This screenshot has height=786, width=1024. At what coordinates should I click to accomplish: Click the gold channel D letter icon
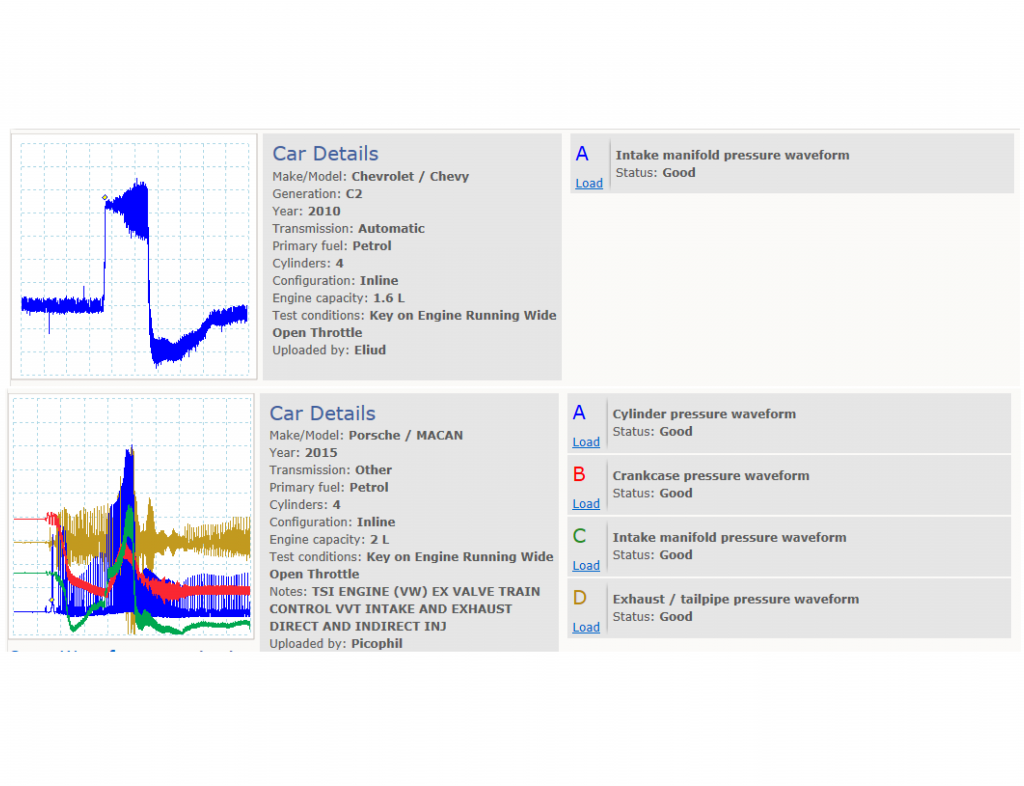(579, 598)
